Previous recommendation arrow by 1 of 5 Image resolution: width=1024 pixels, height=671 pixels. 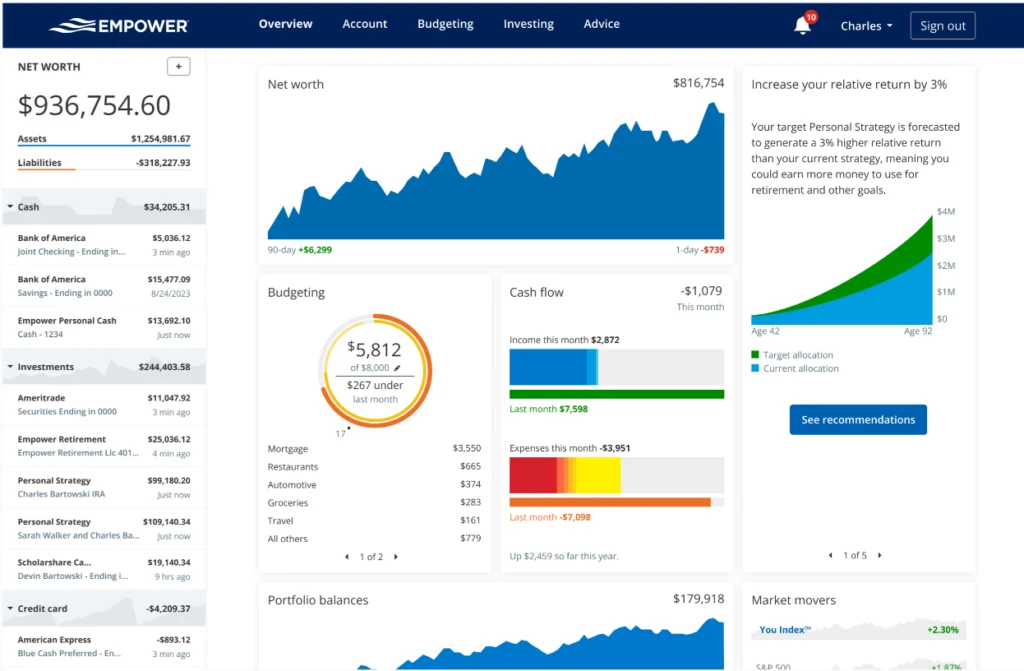[x=830, y=555]
